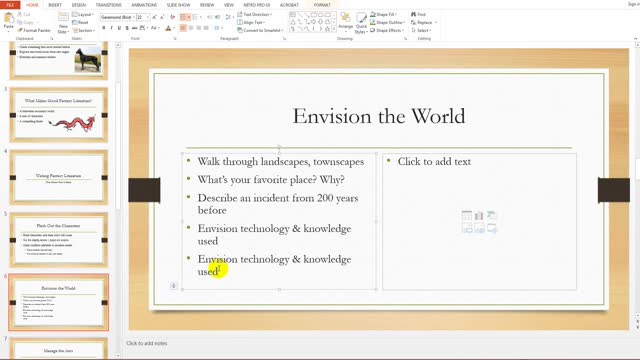Open the Drawing dialog launcher
The width and height of the screenshot is (640, 360).
(x=405, y=39)
